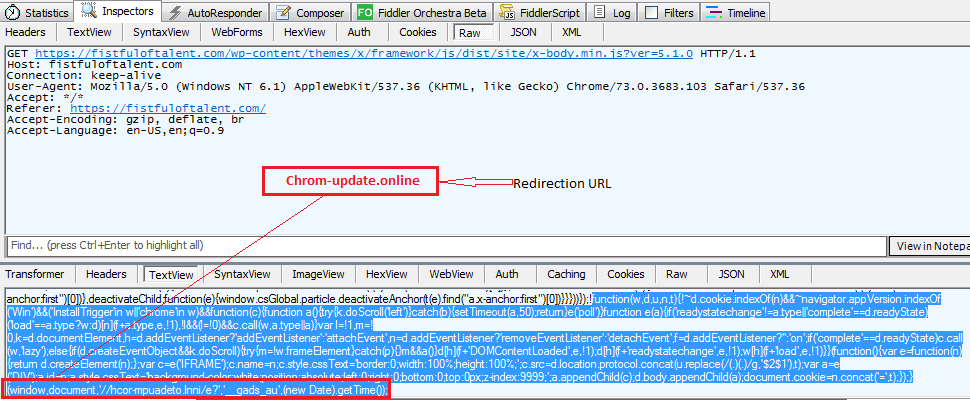Open the request HexView tab

tap(304, 33)
